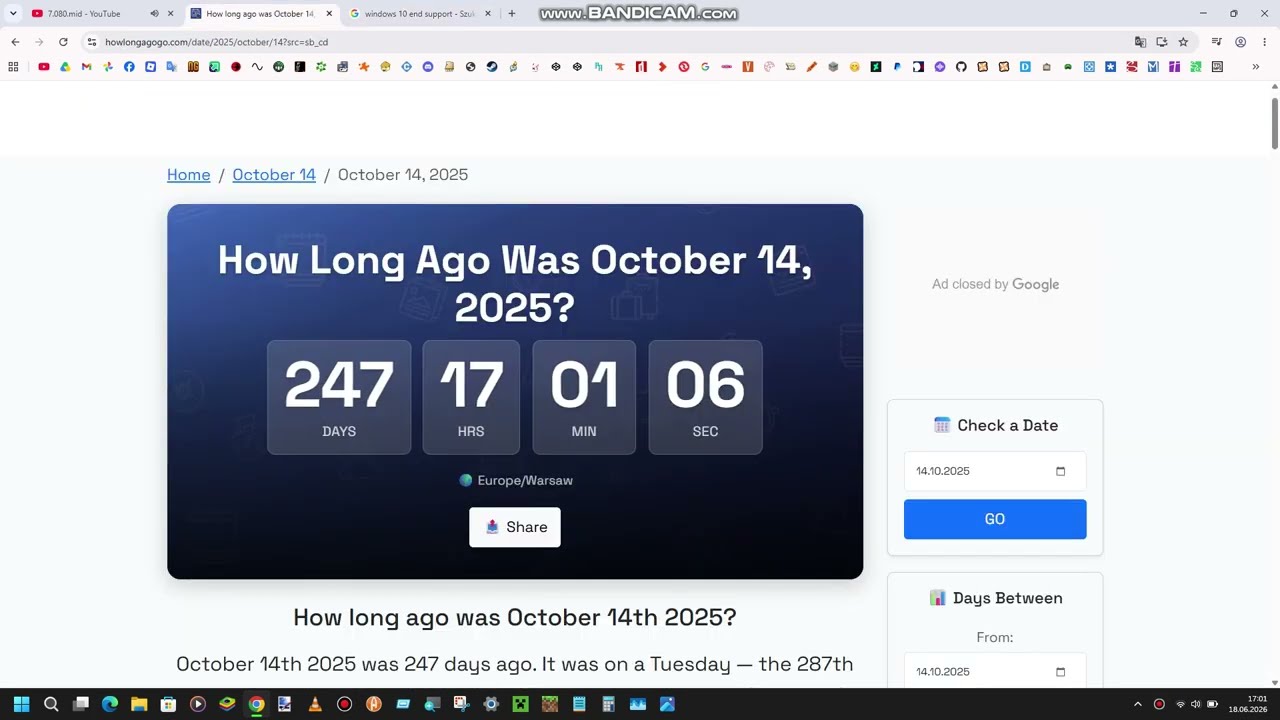Close the windows 10 end support tab
This screenshot has width=1280, height=720.
pyautogui.click(x=488, y=14)
